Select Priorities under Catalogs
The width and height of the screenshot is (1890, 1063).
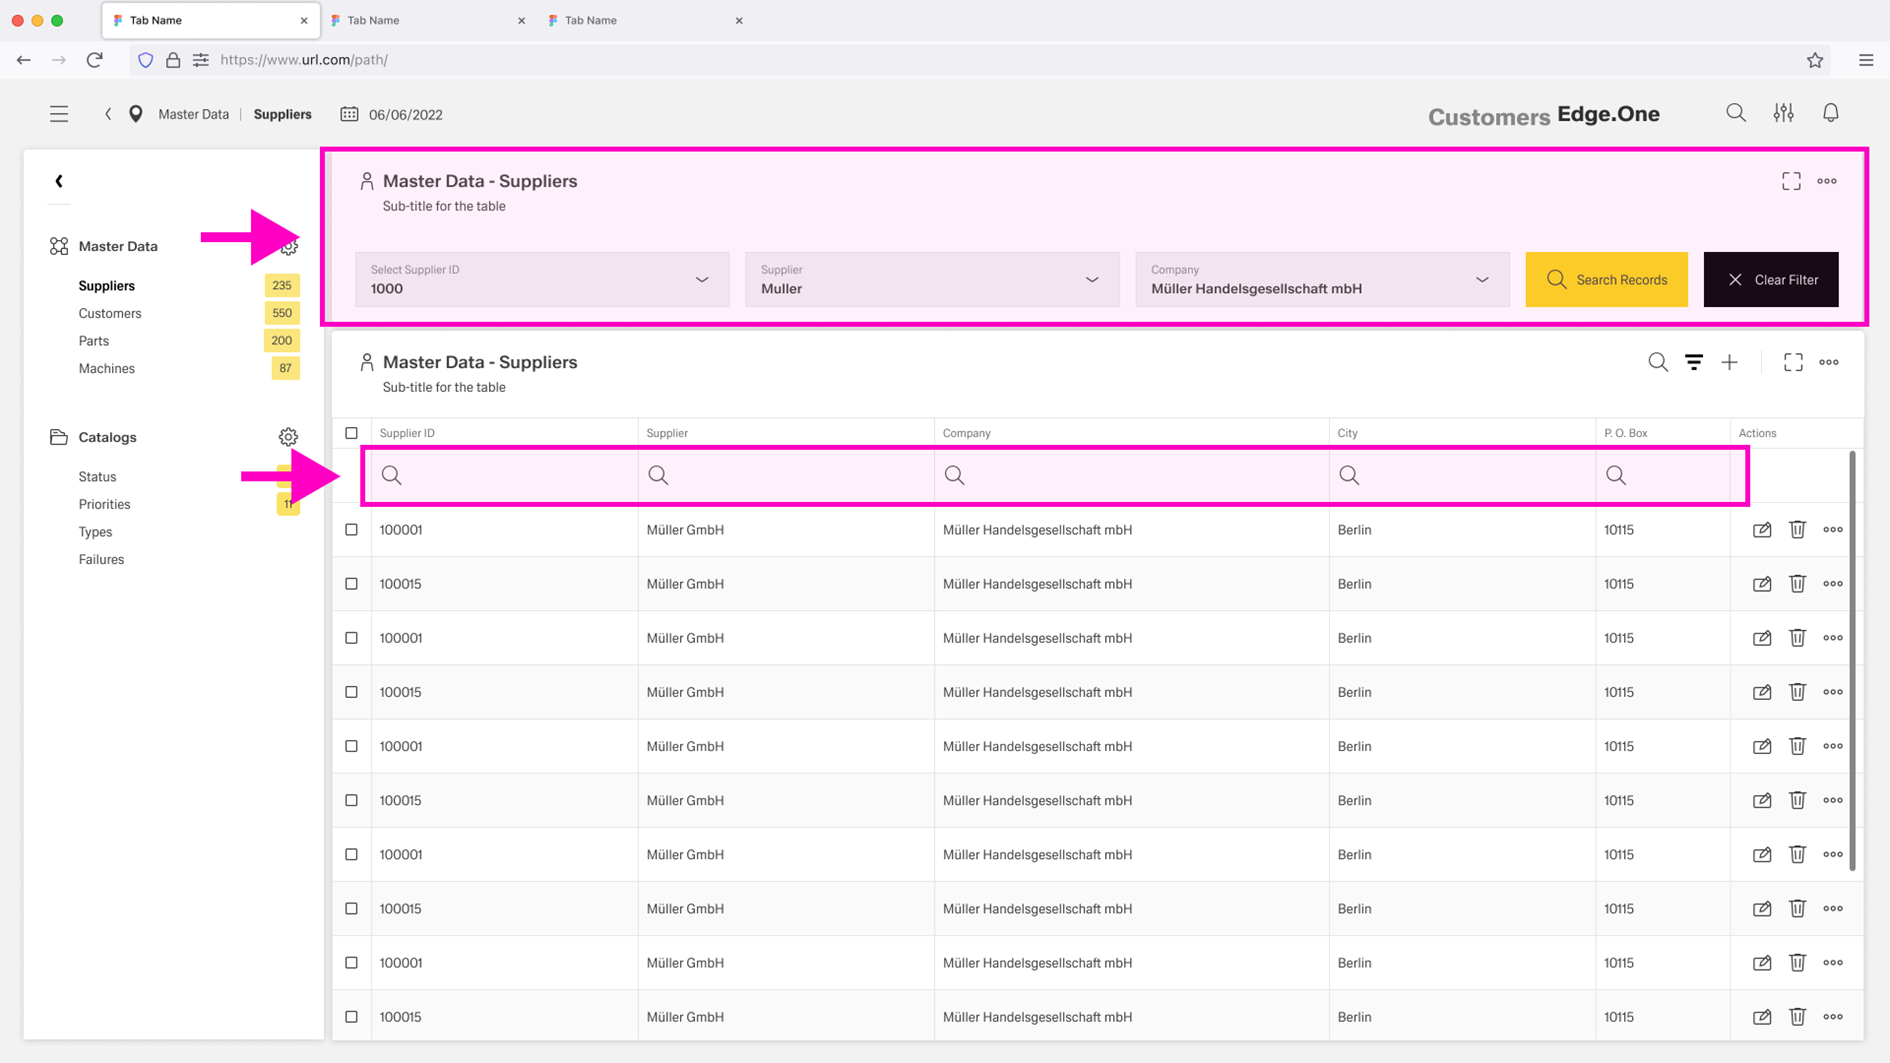click(x=104, y=505)
